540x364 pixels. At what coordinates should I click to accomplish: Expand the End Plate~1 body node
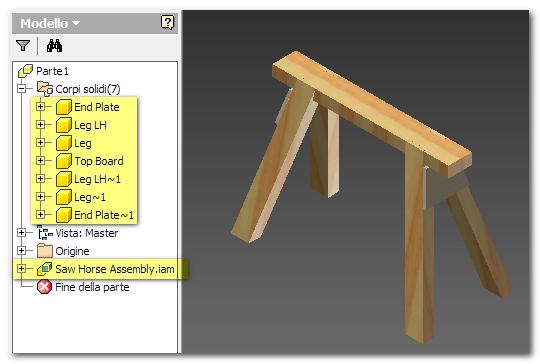click(40, 215)
